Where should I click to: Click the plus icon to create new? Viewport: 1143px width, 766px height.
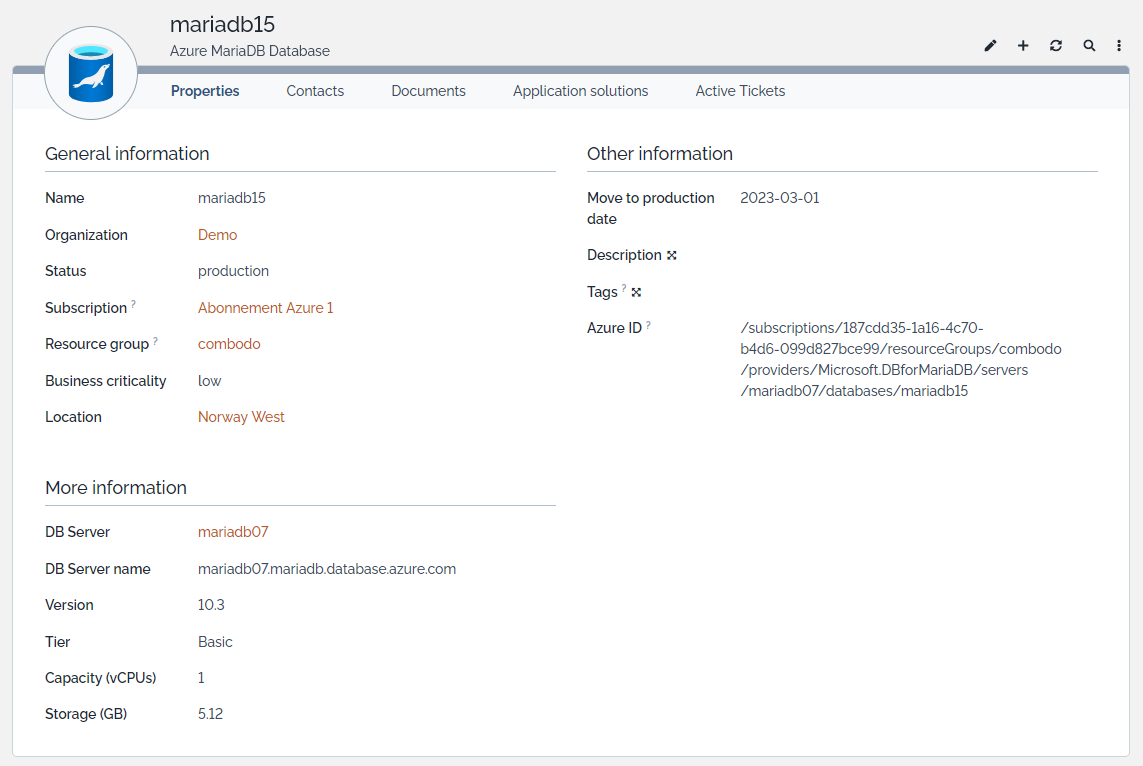tap(1023, 46)
